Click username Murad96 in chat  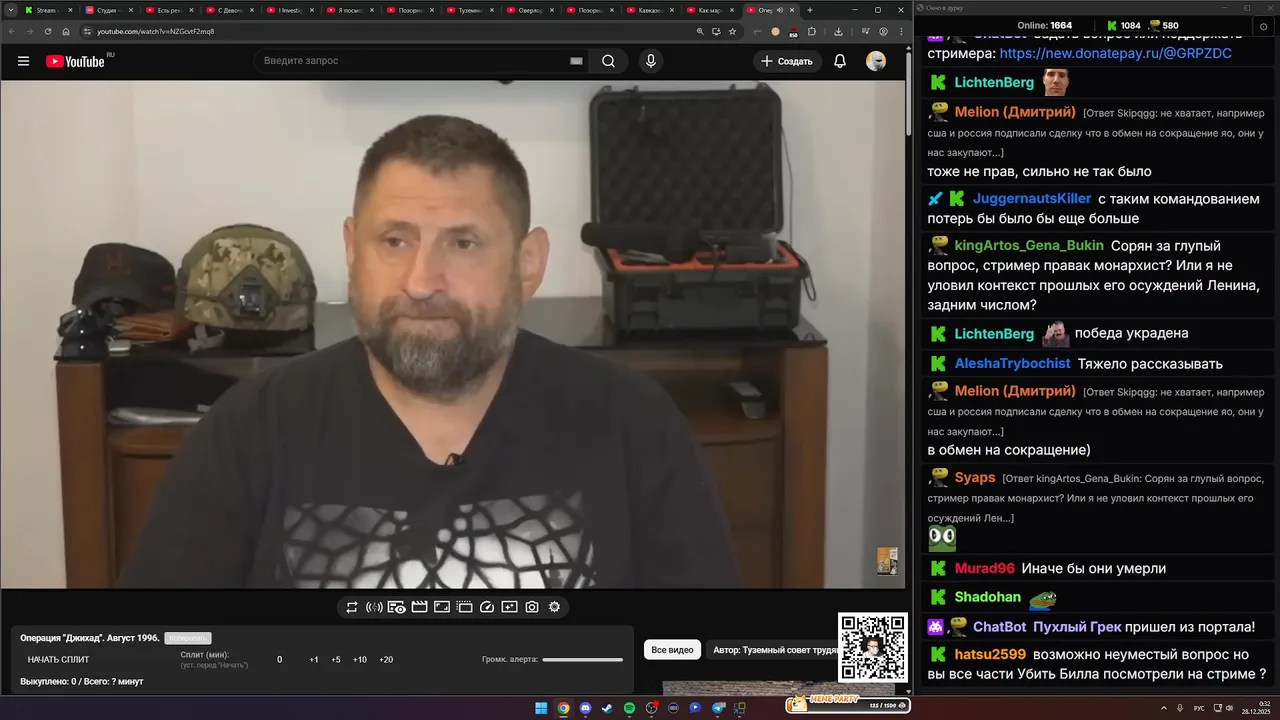984,569
